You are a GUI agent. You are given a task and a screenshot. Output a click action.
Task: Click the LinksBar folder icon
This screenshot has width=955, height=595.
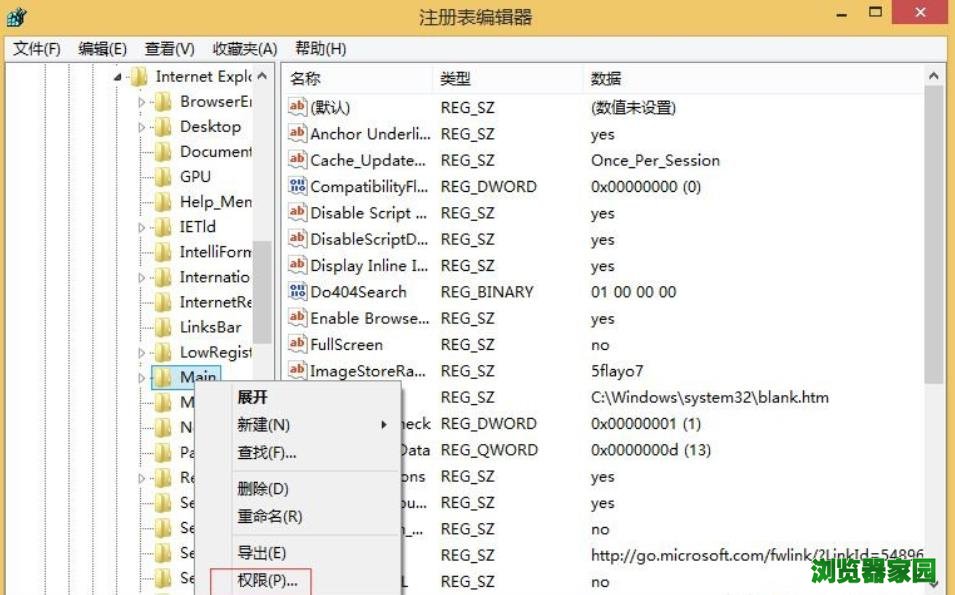coord(164,327)
